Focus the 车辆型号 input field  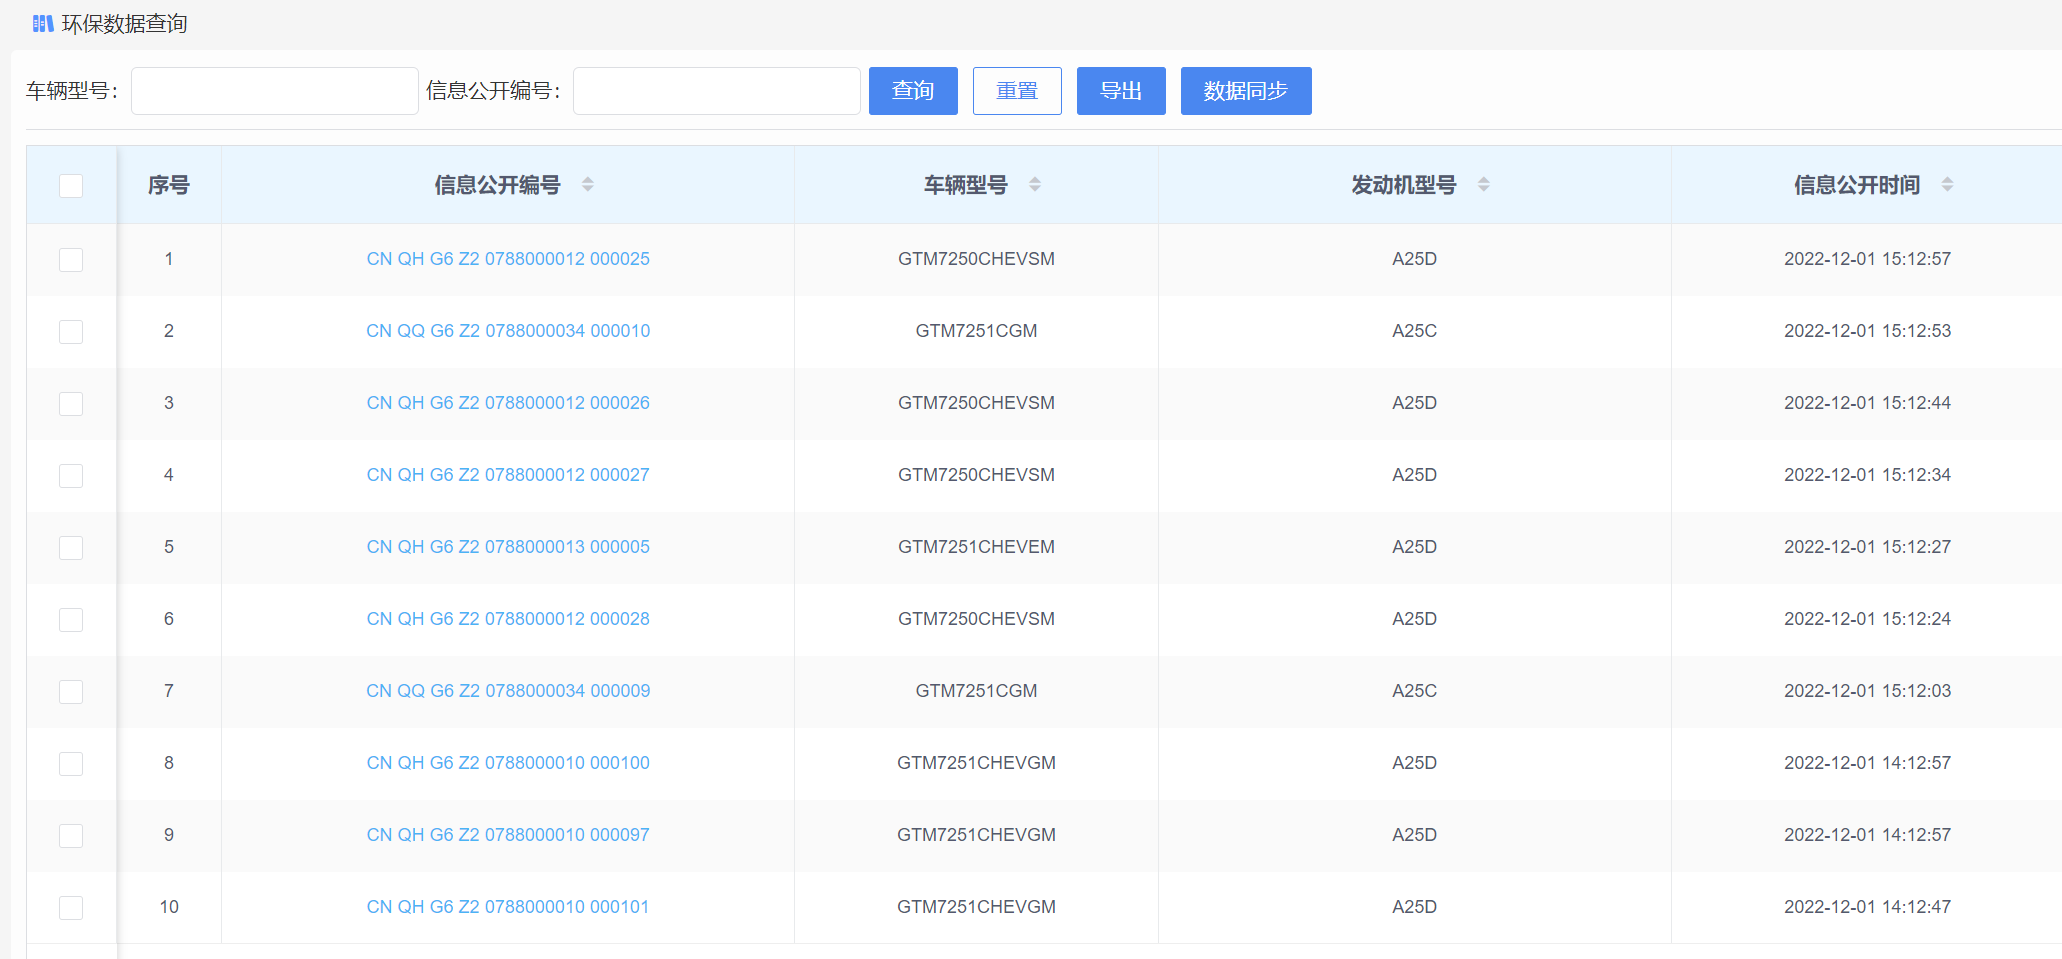click(275, 91)
